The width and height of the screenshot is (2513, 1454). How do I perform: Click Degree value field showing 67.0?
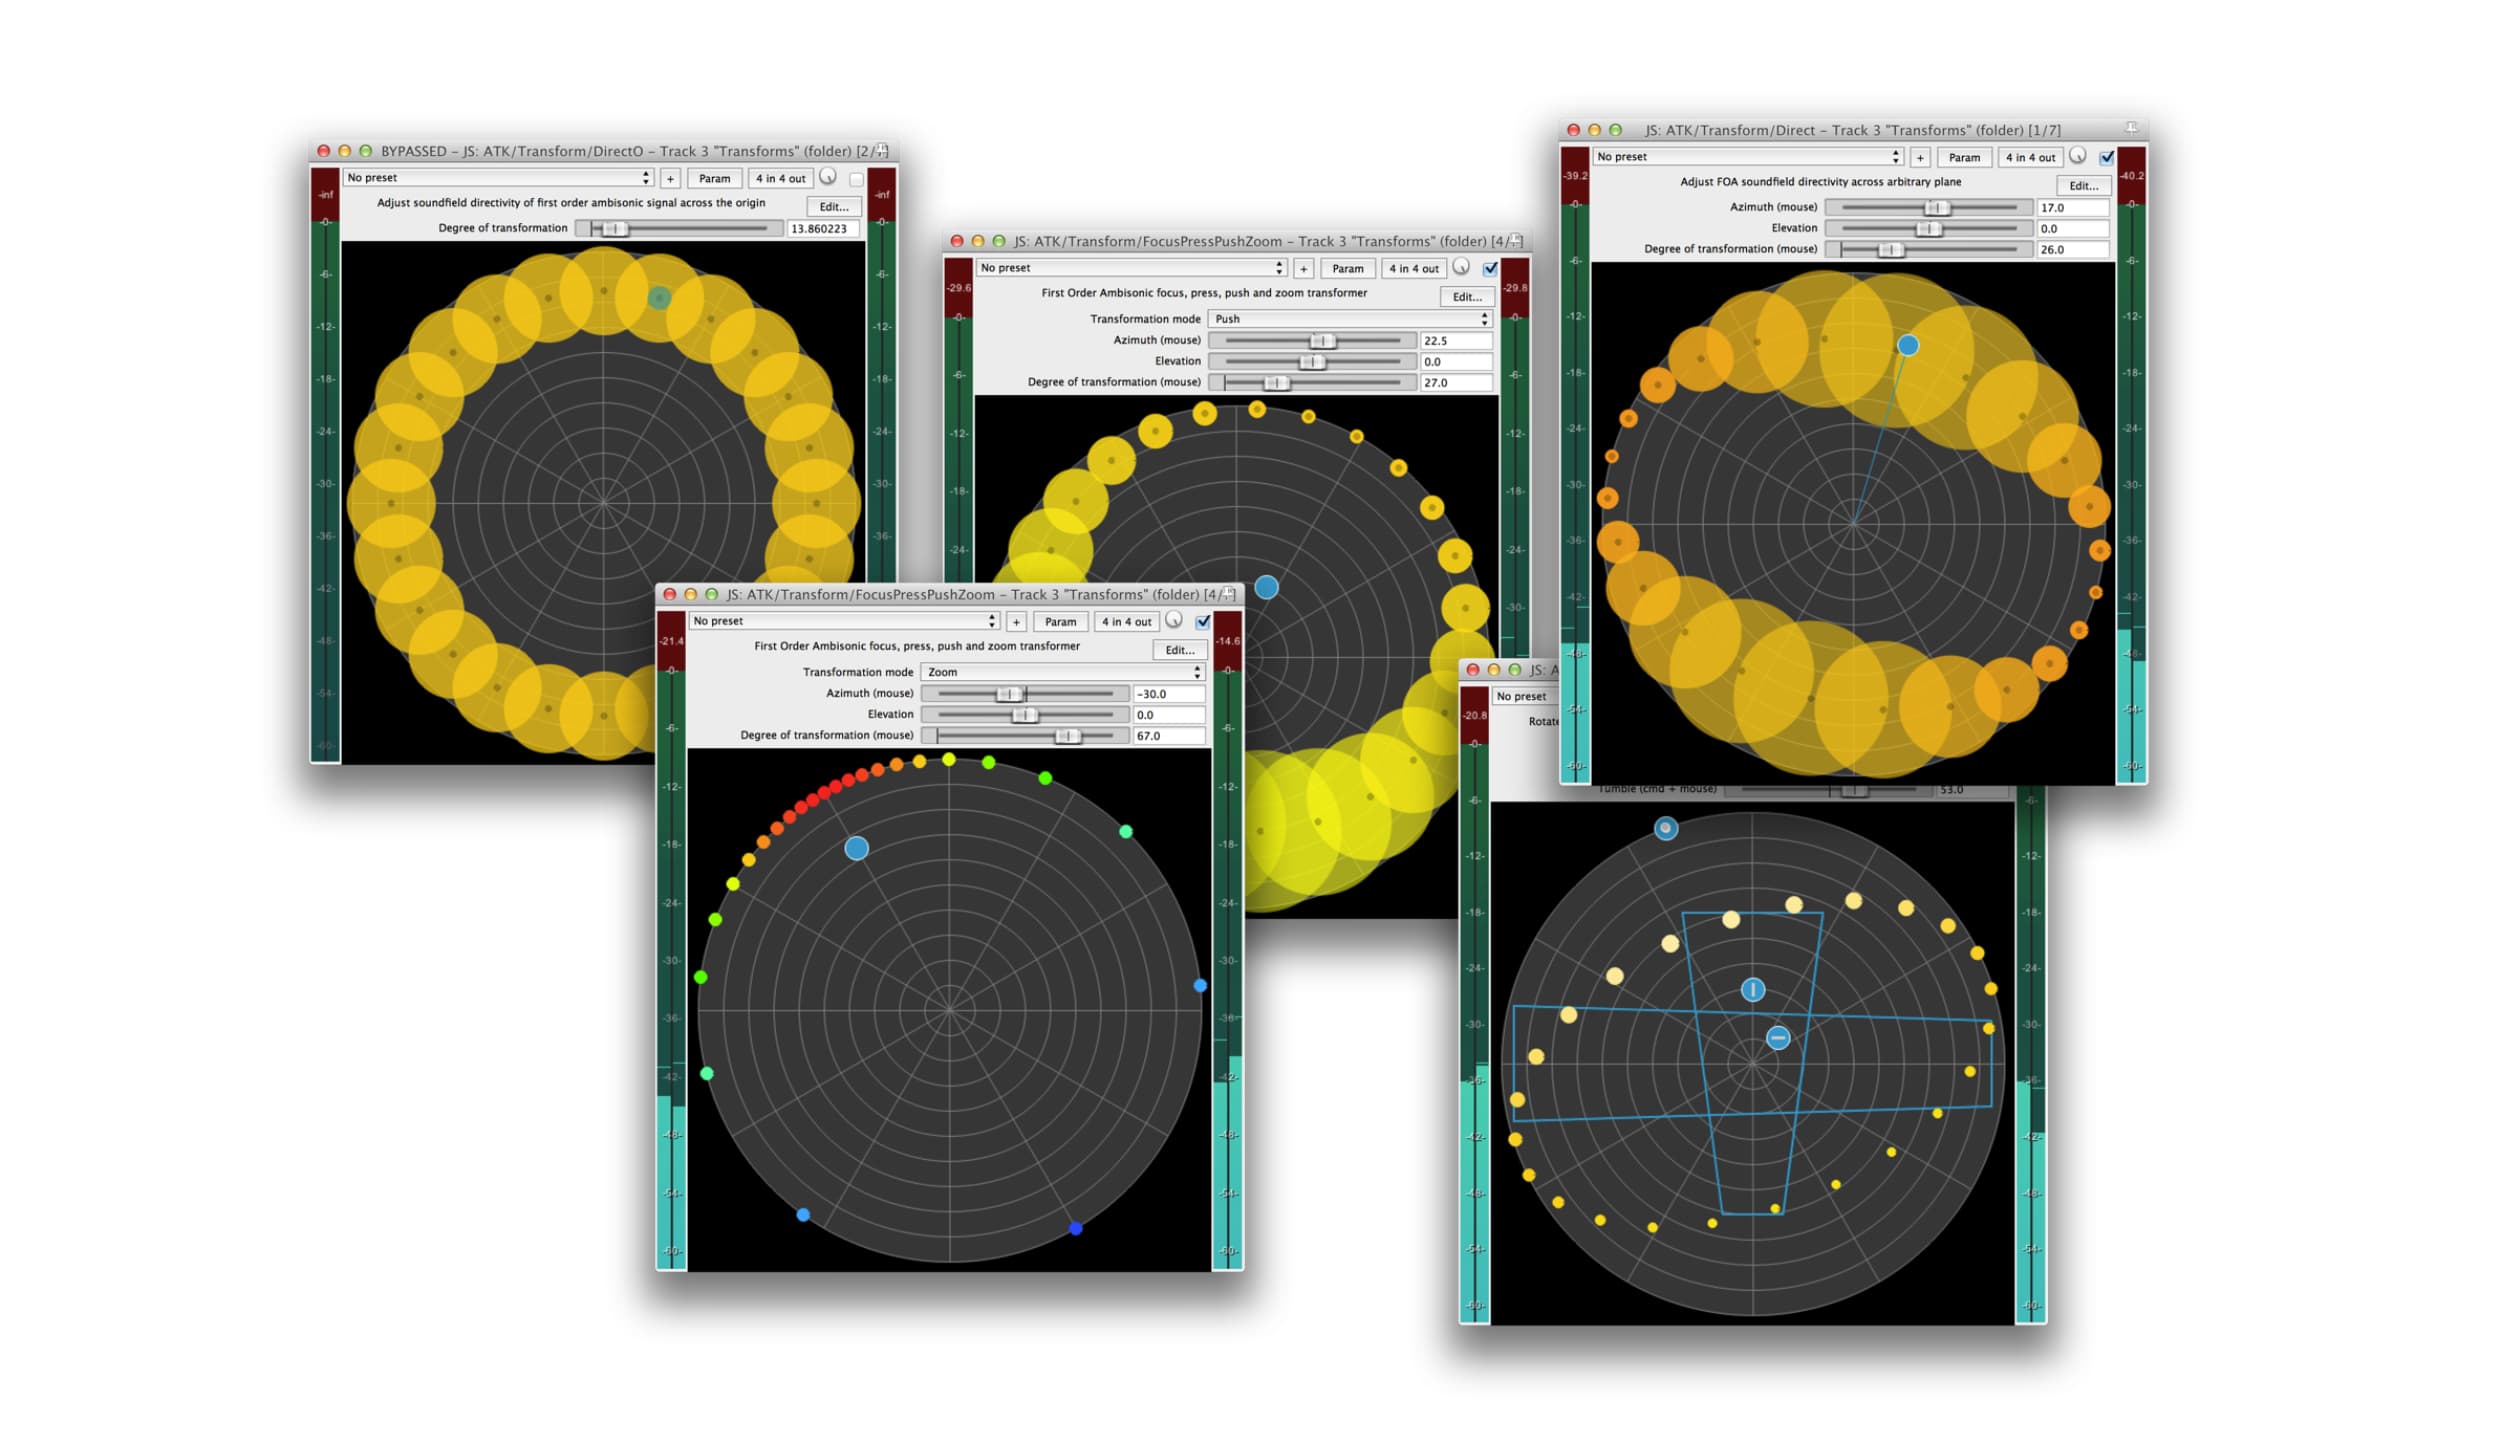(1170, 736)
